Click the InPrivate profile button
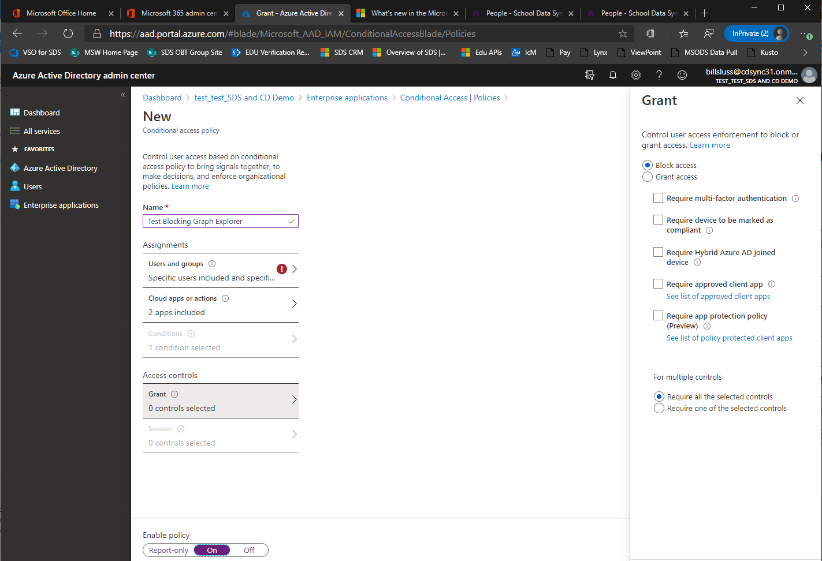The image size is (822, 561). 756,34
